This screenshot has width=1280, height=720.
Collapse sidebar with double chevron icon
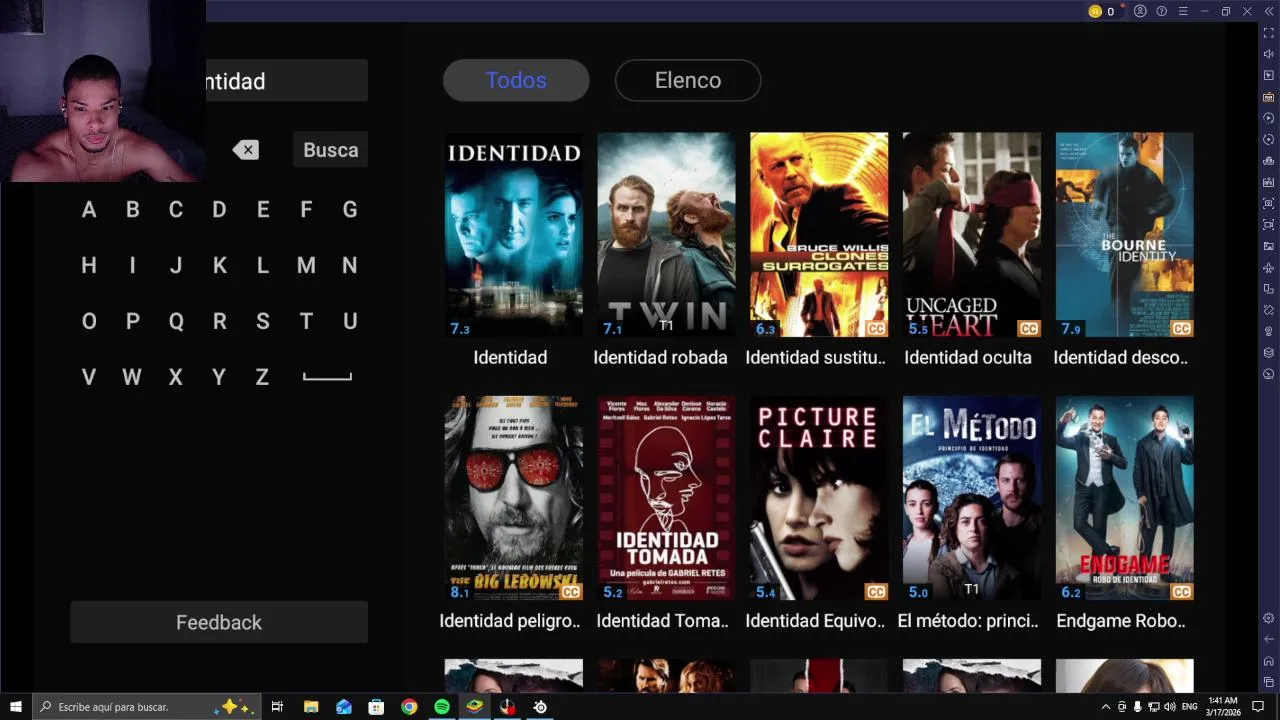tap(1268, 11)
